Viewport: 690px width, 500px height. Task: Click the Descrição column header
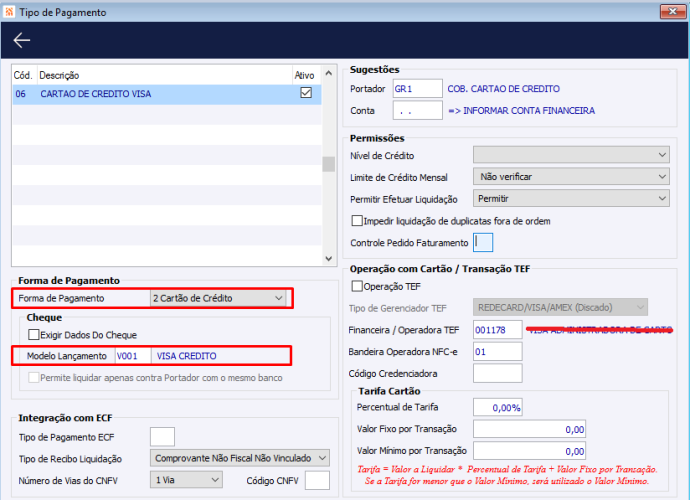[x=165, y=75]
